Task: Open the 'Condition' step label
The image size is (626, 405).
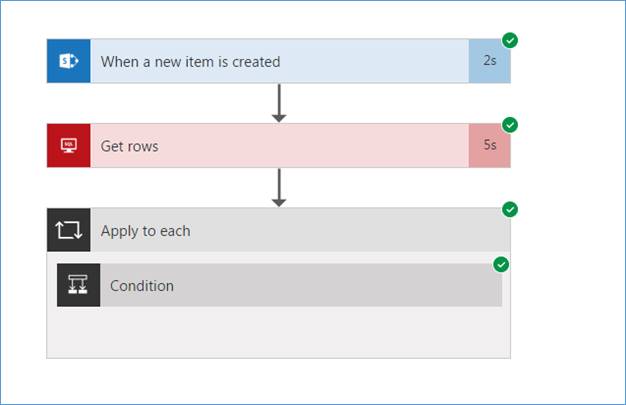Action: point(142,285)
